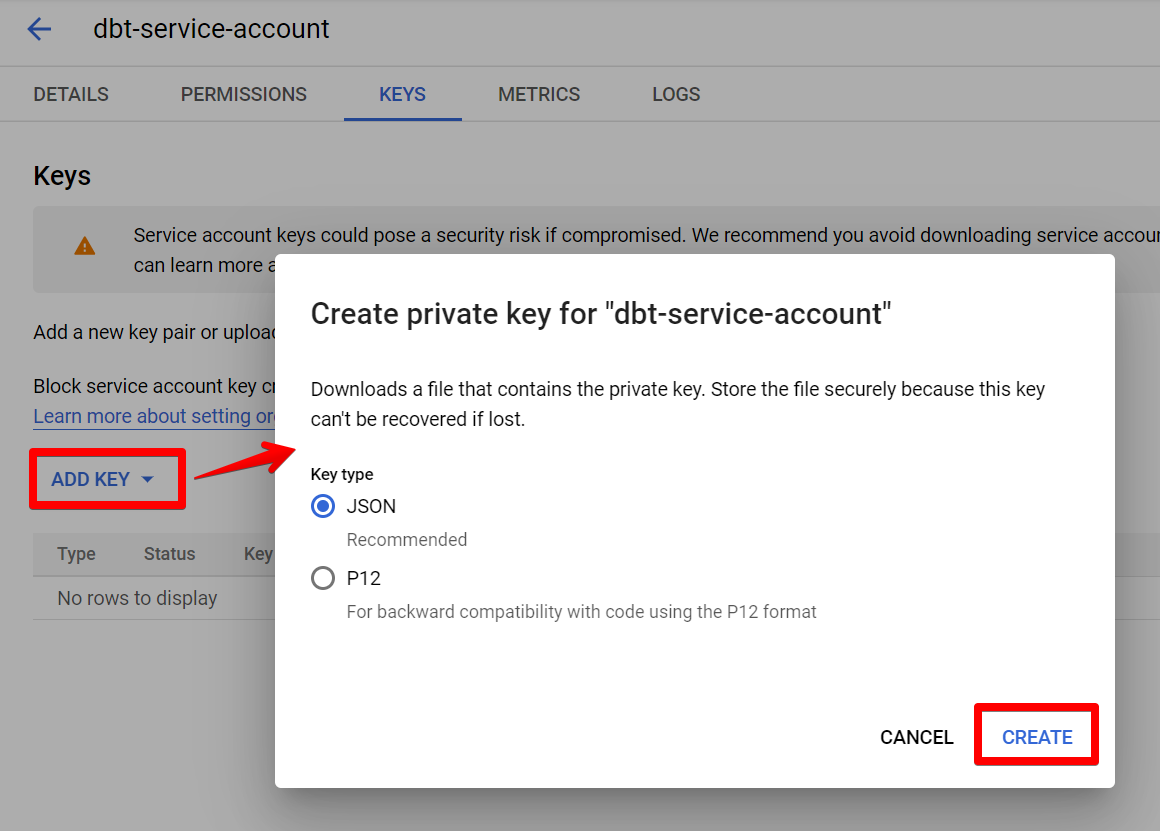Click the 'No rows to display' row
The width and height of the screenshot is (1160, 831).
coord(137,598)
